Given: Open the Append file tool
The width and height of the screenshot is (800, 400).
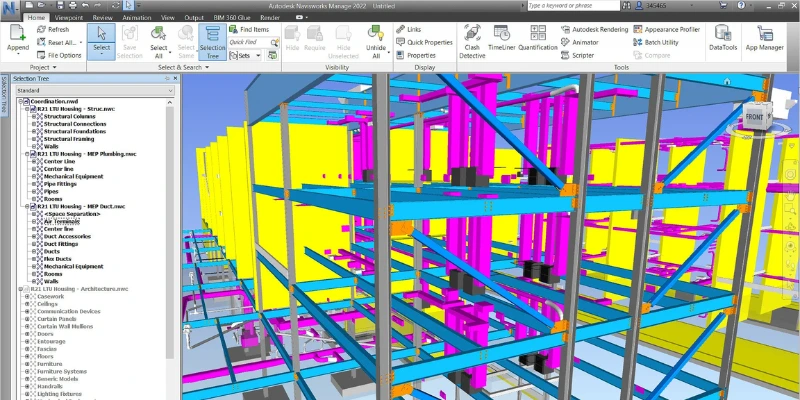Looking at the screenshot, I should (17, 38).
